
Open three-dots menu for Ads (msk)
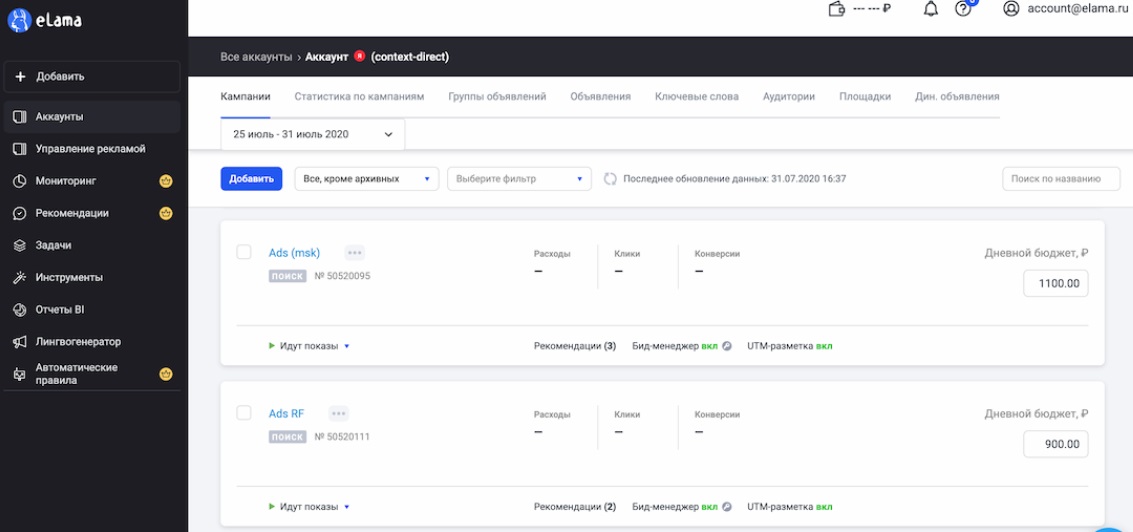354,252
